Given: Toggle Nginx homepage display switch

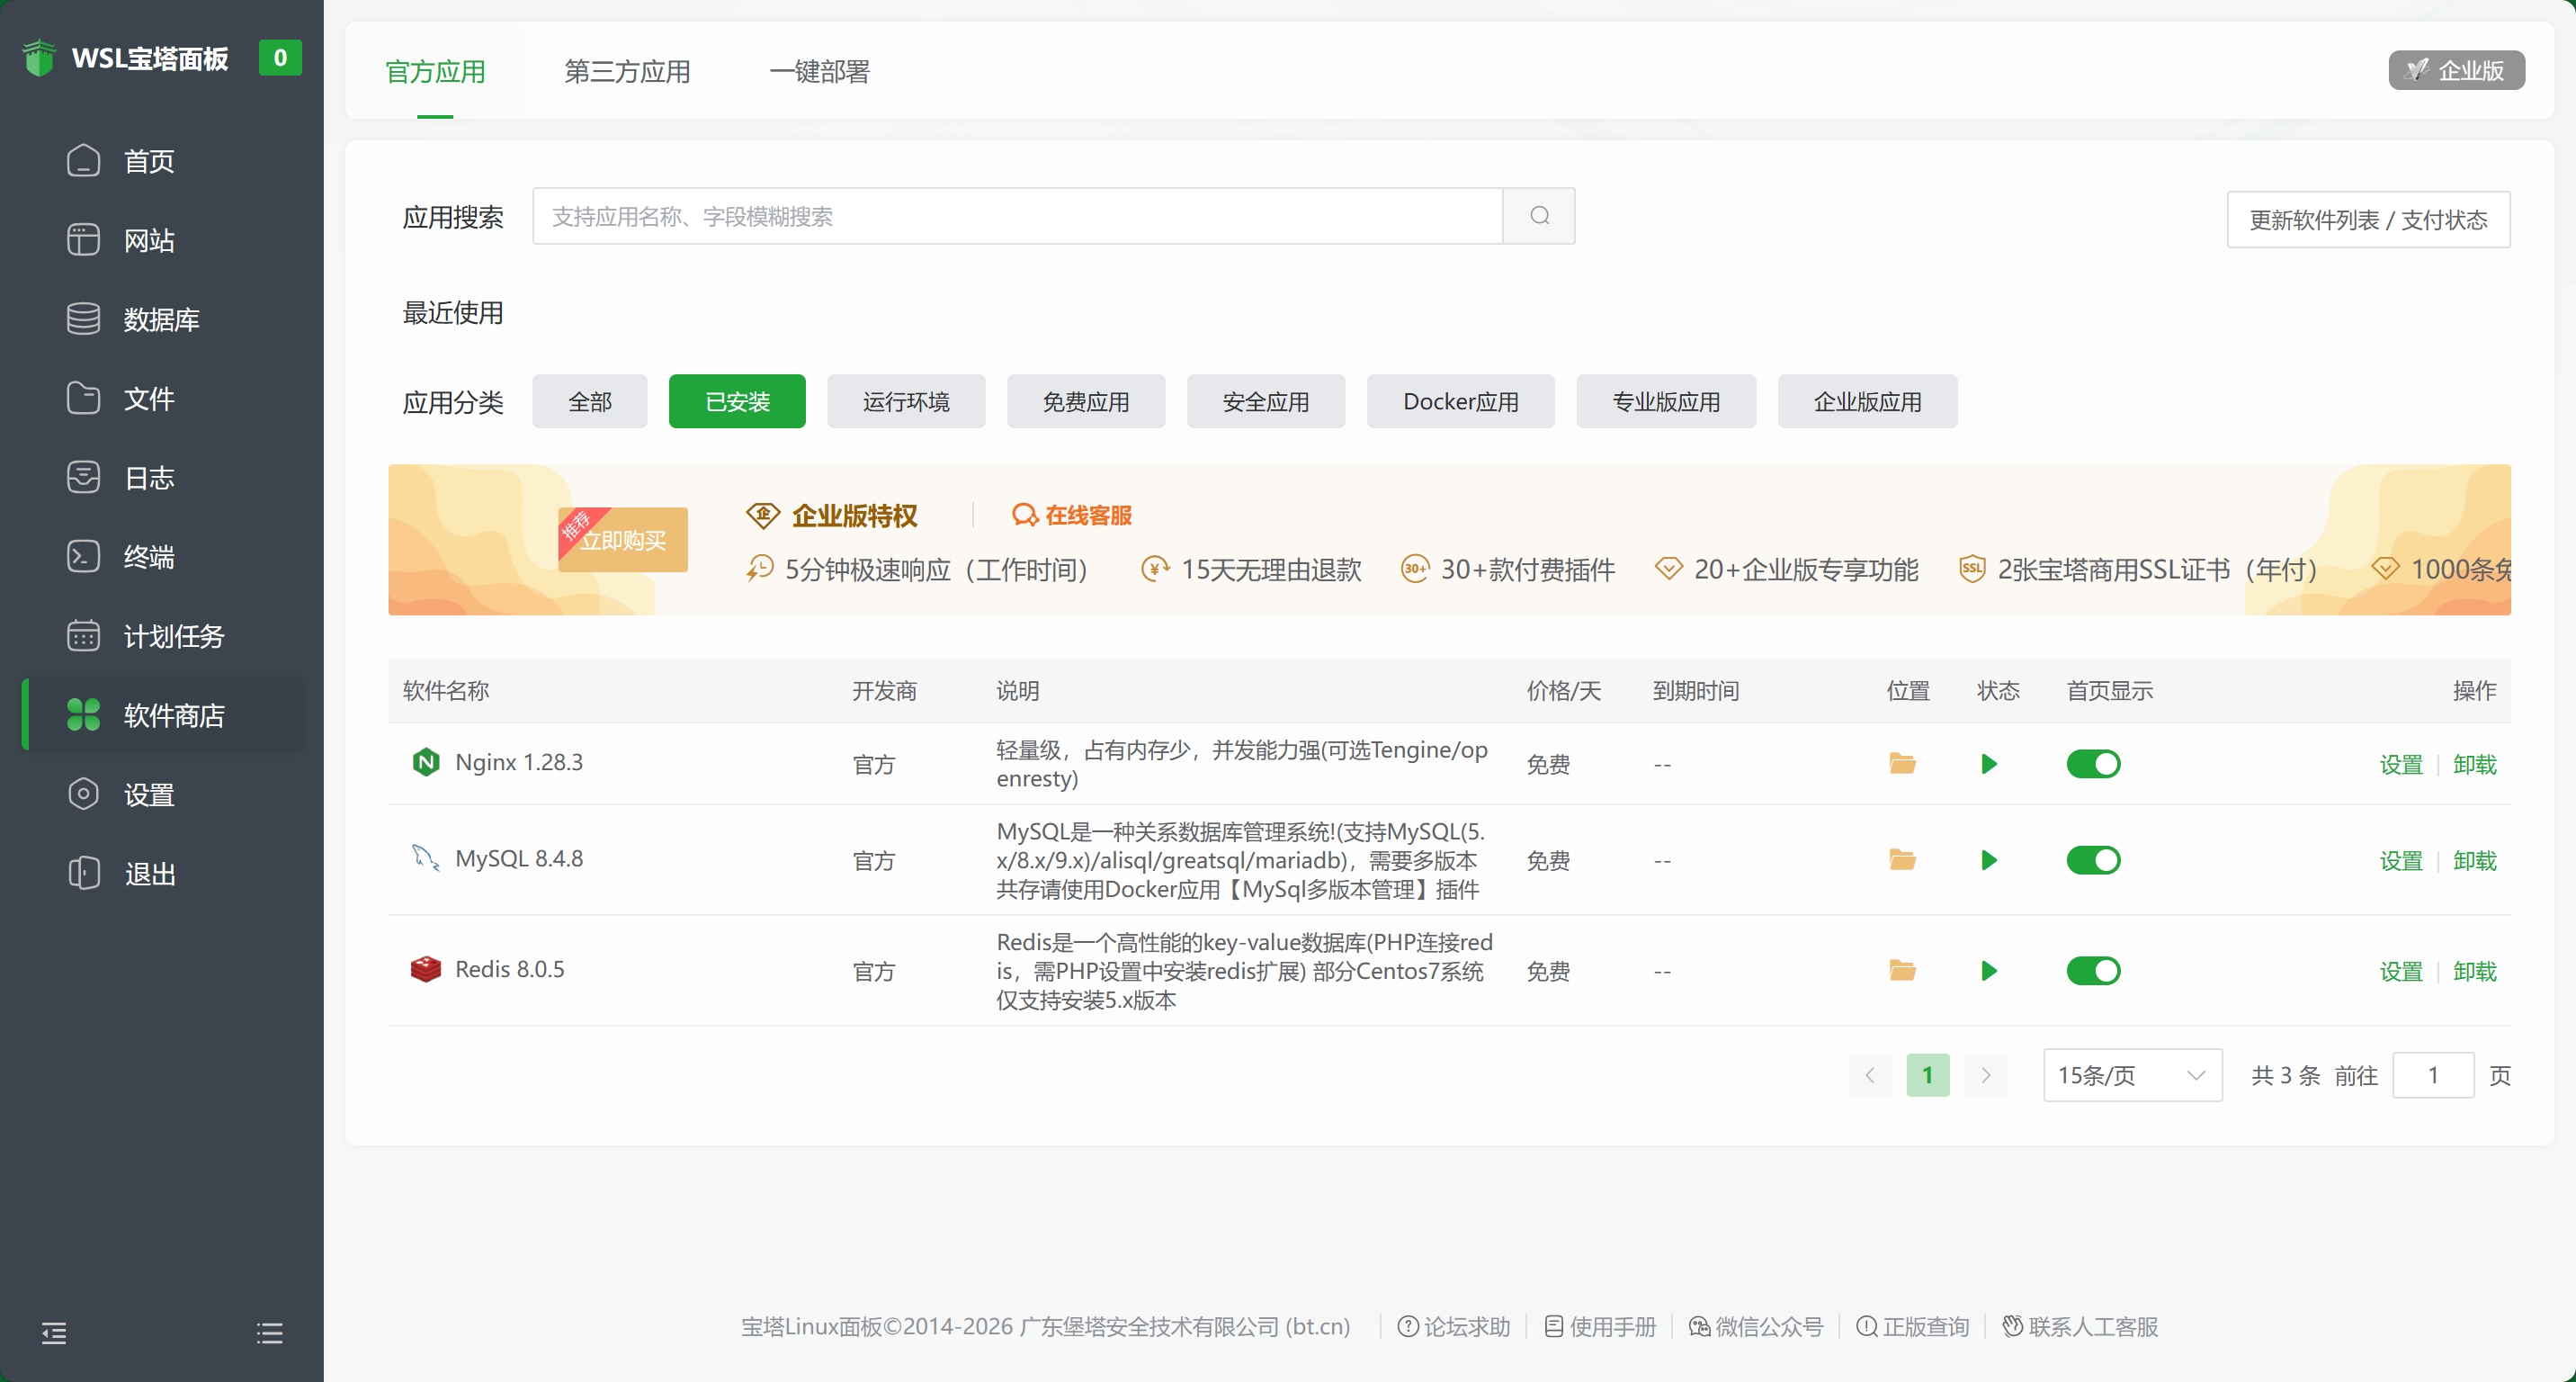Looking at the screenshot, I should (x=2093, y=764).
